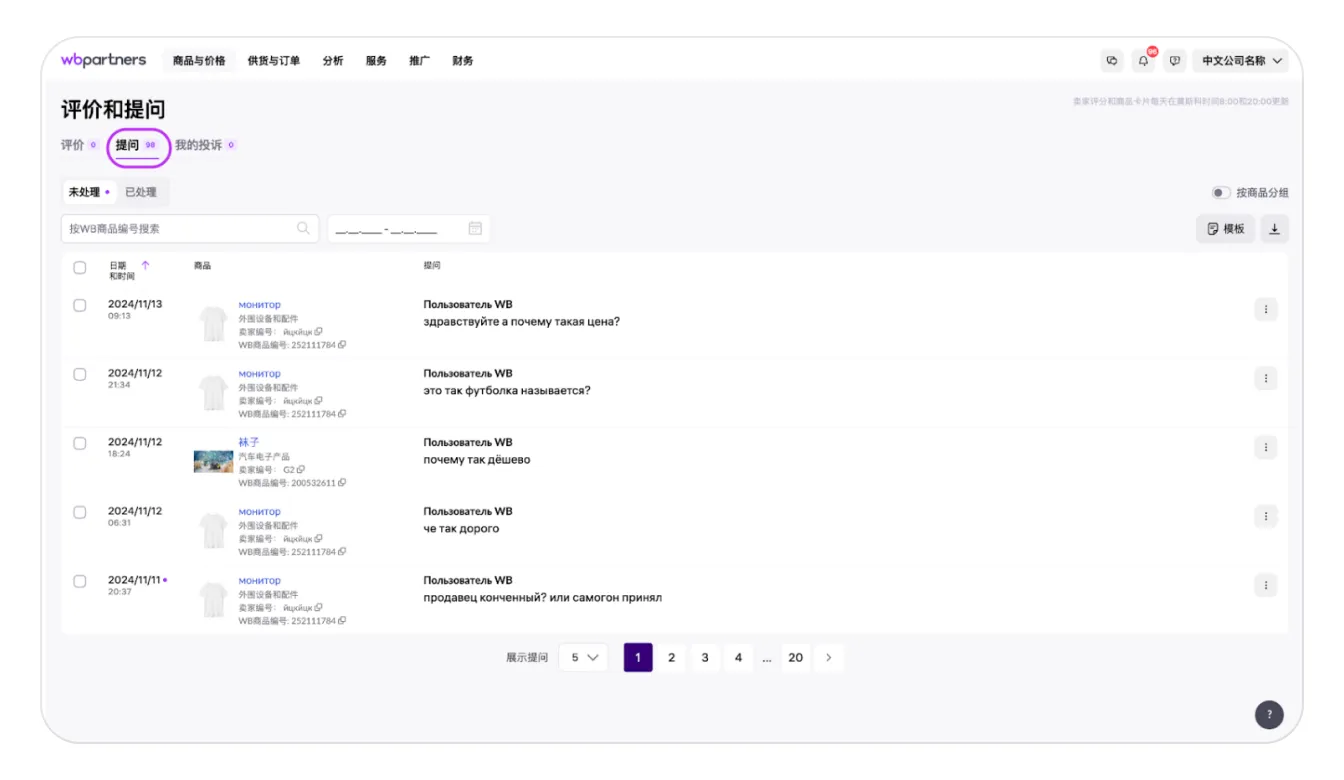
Task: Open the 商品与价格 menu
Action: point(199,61)
